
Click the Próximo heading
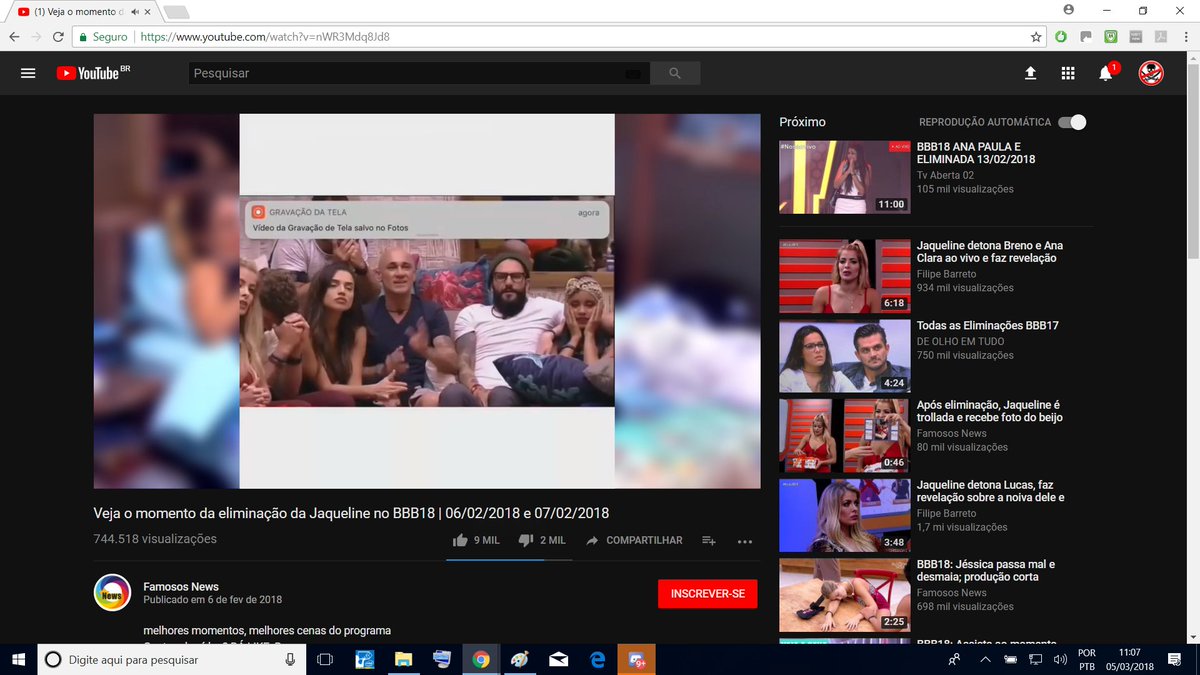803,122
